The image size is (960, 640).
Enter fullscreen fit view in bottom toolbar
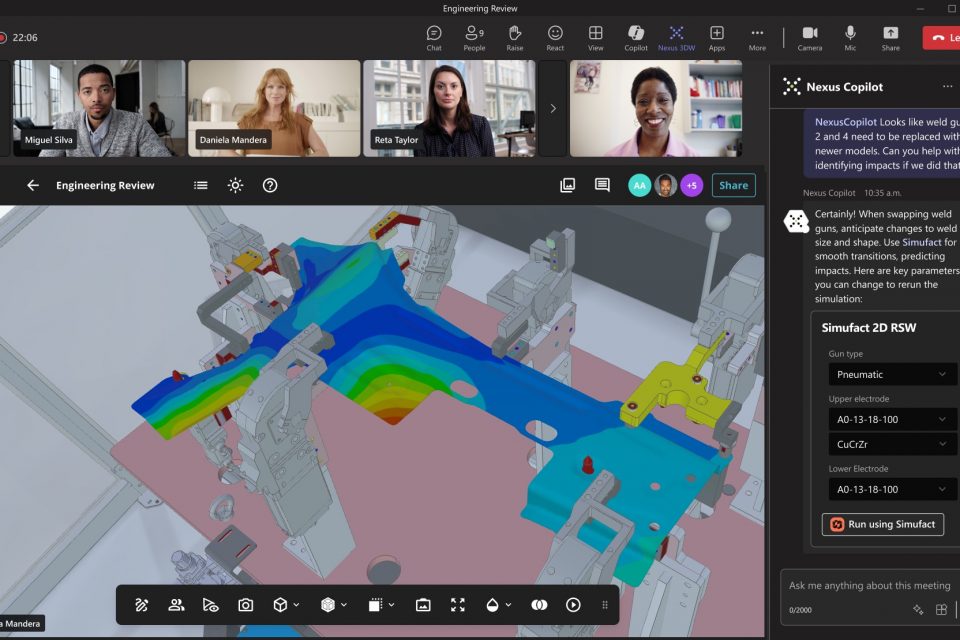coord(458,605)
